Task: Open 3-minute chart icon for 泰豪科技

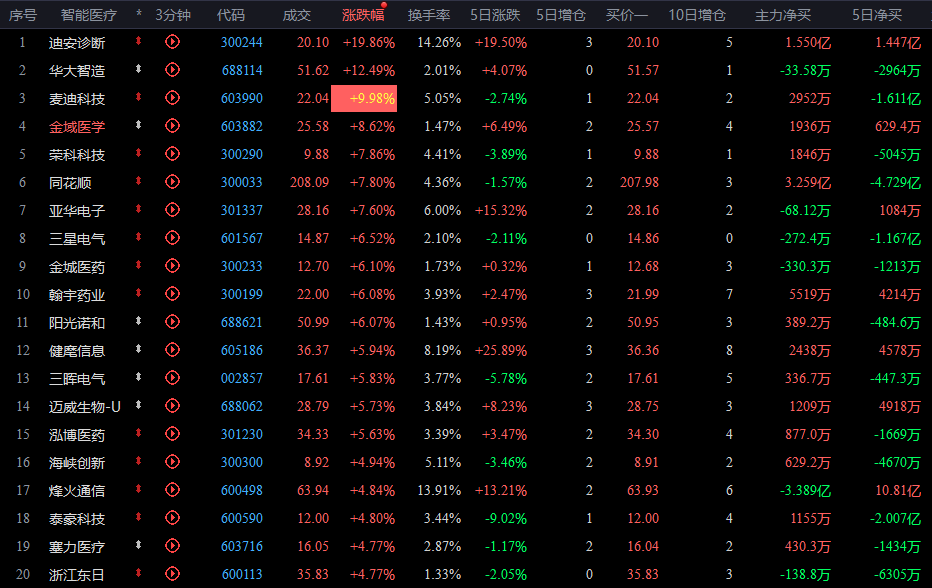Action: [172, 517]
